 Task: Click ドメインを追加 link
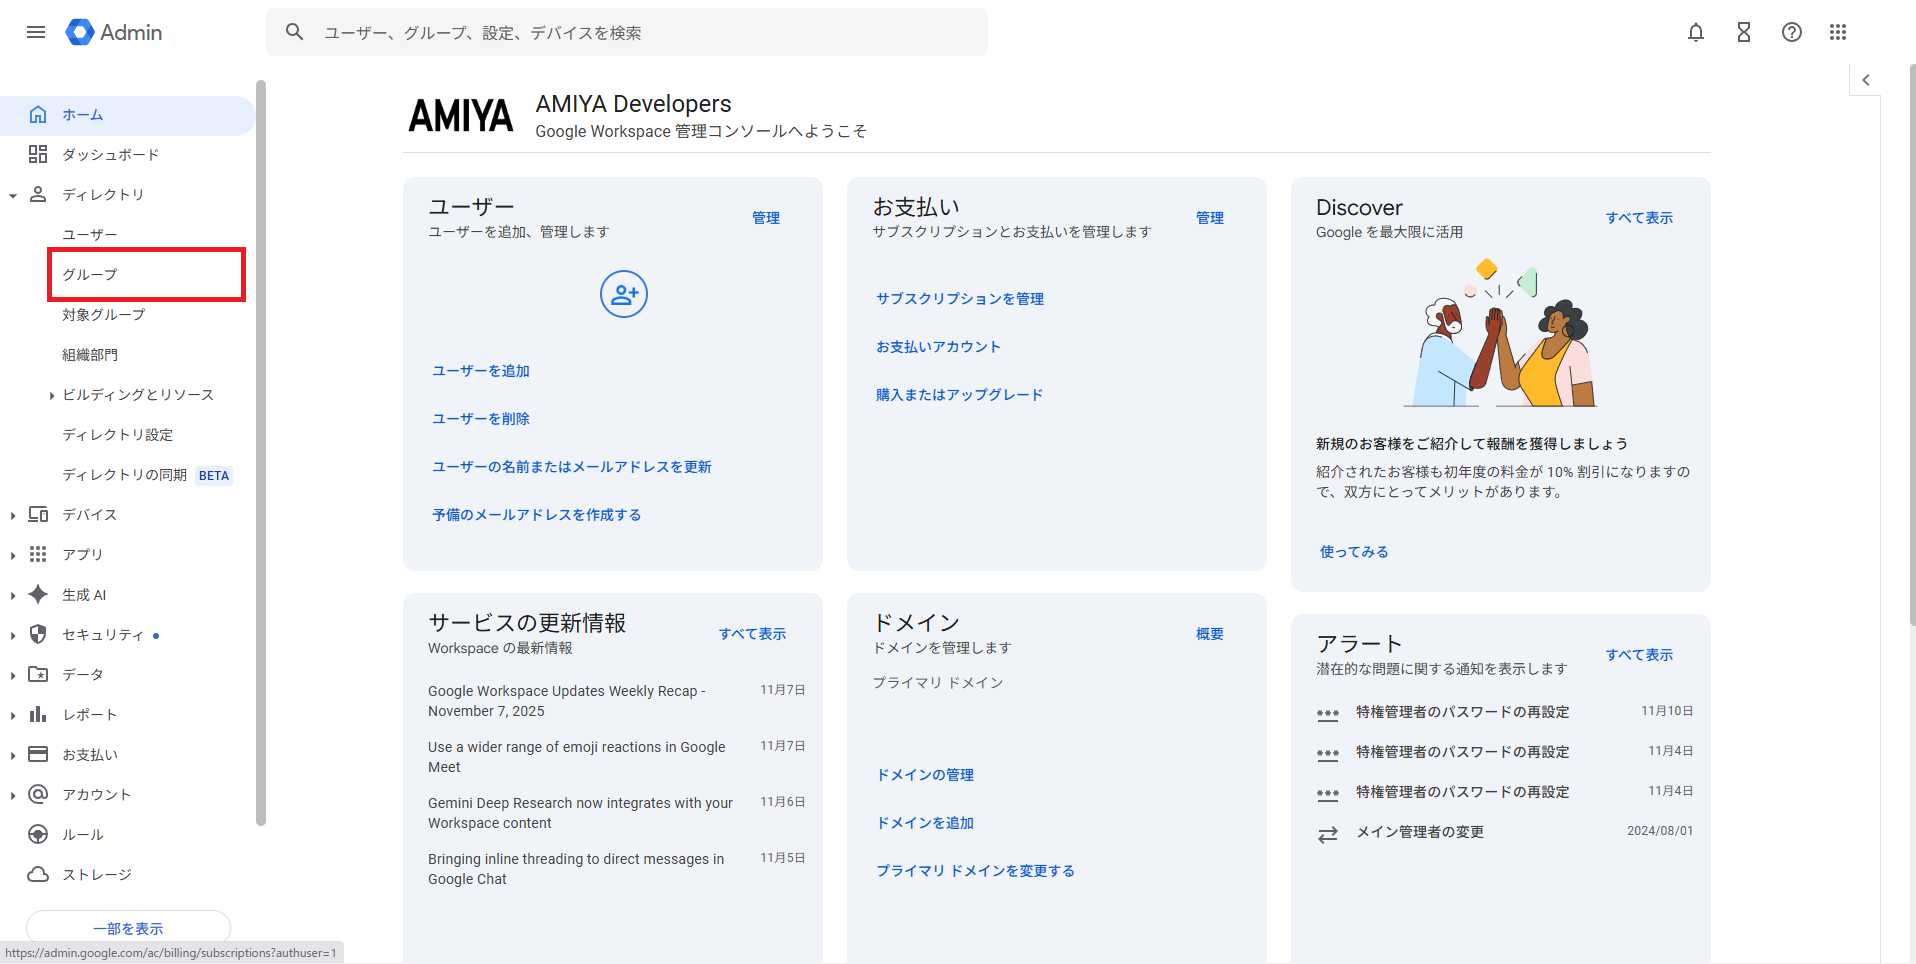(925, 822)
